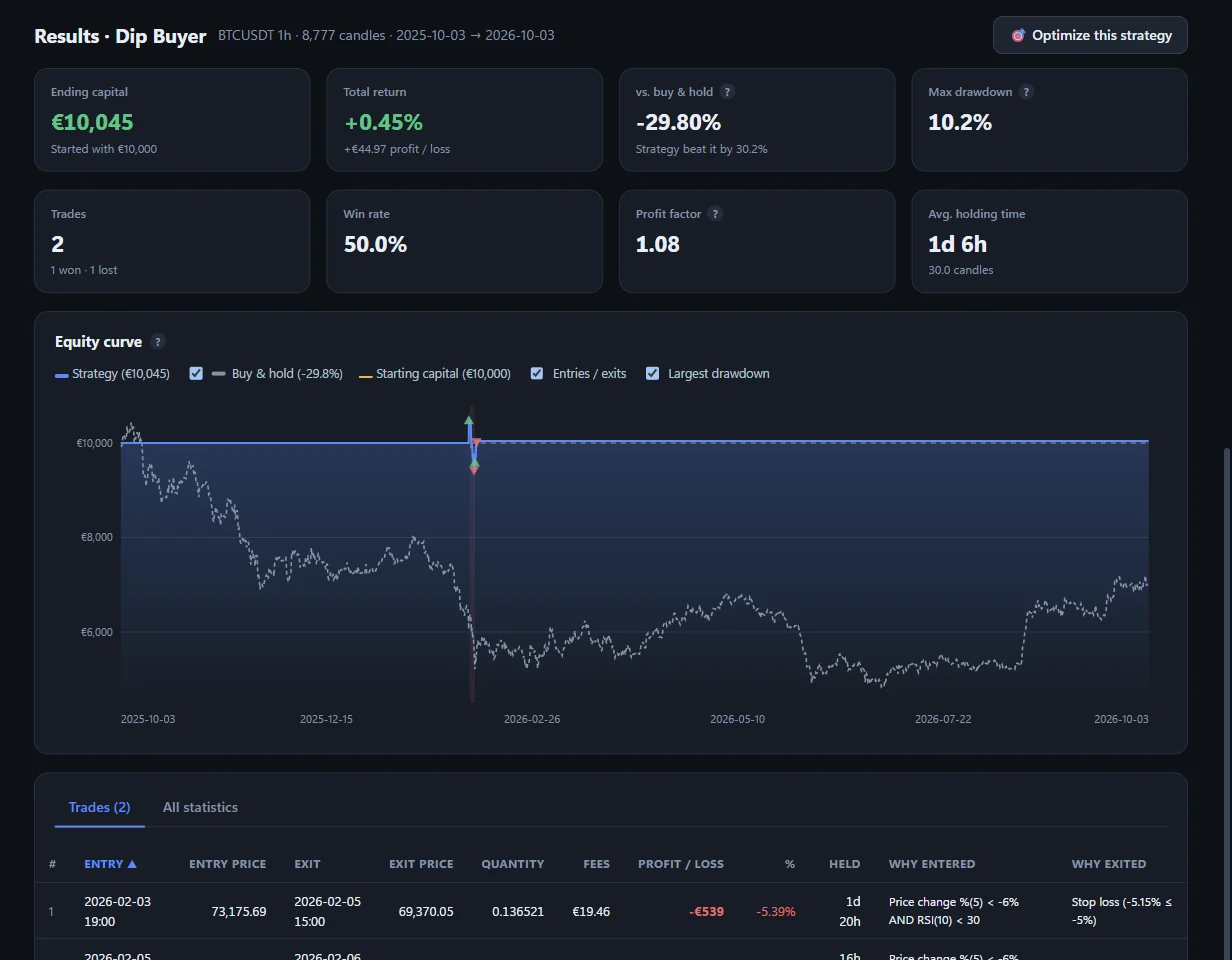The height and width of the screenshot is (960, 1232).
Task: Sort by EXIT PRICE column header
Action: [421, 864]
